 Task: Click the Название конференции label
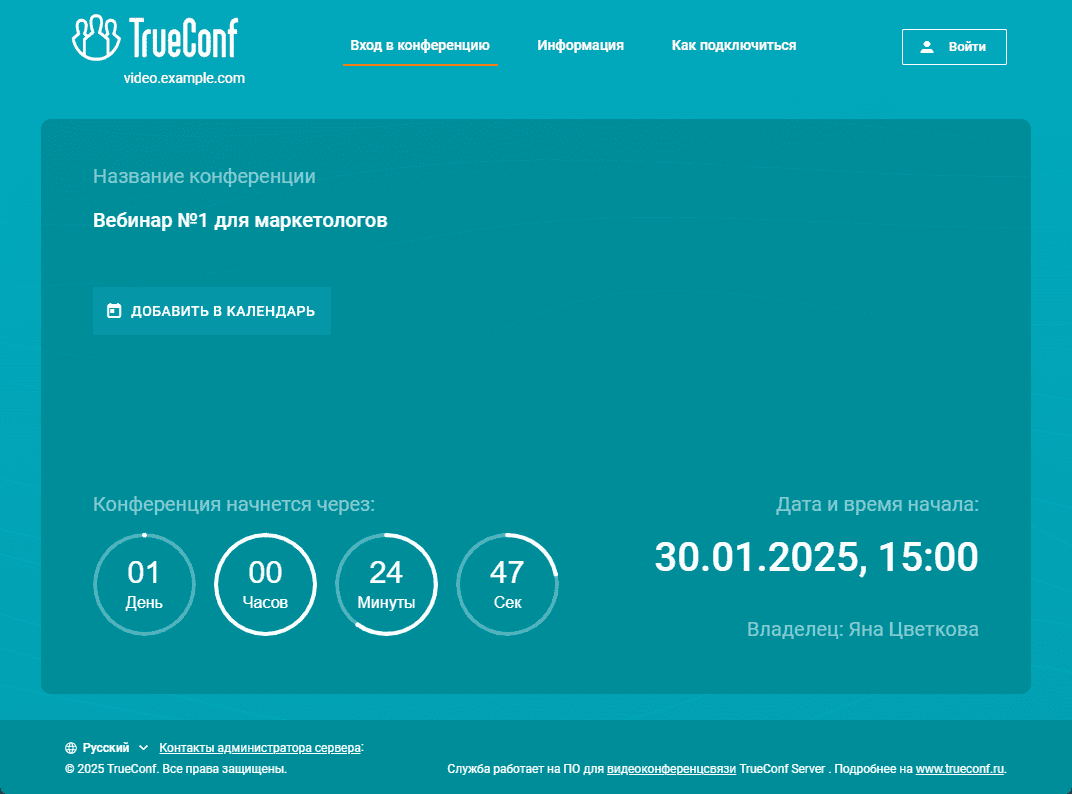pyautogui.click(x=204, y=176)
